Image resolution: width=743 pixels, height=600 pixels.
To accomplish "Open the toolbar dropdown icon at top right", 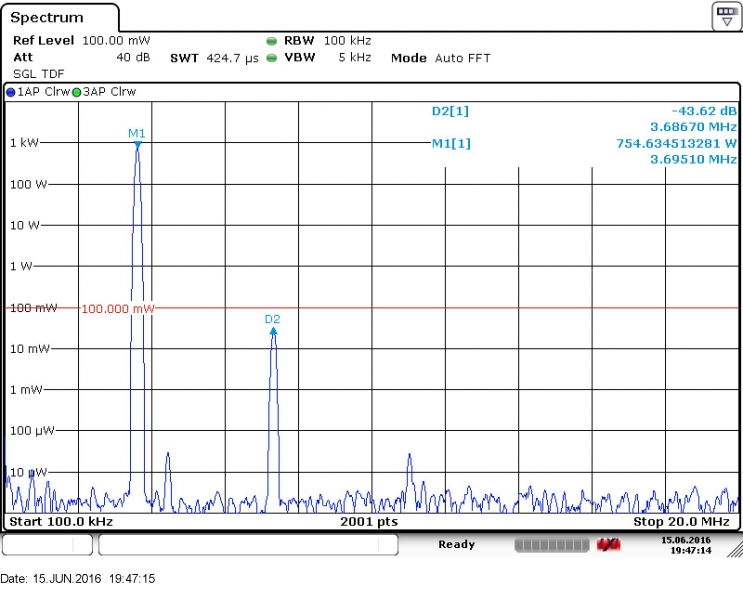I will [x=726, y=16].
